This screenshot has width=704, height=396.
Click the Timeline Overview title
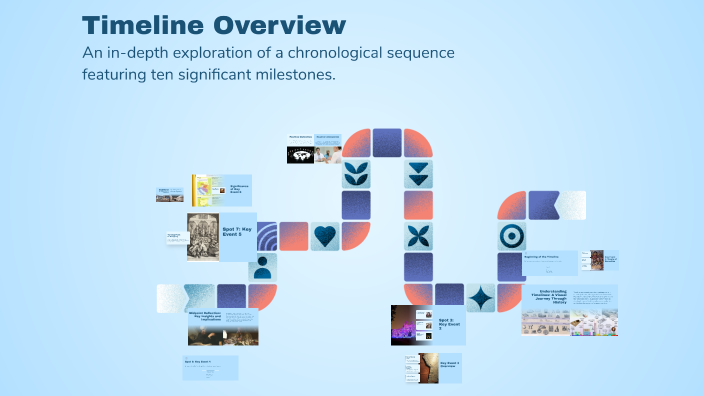(214, 25)
